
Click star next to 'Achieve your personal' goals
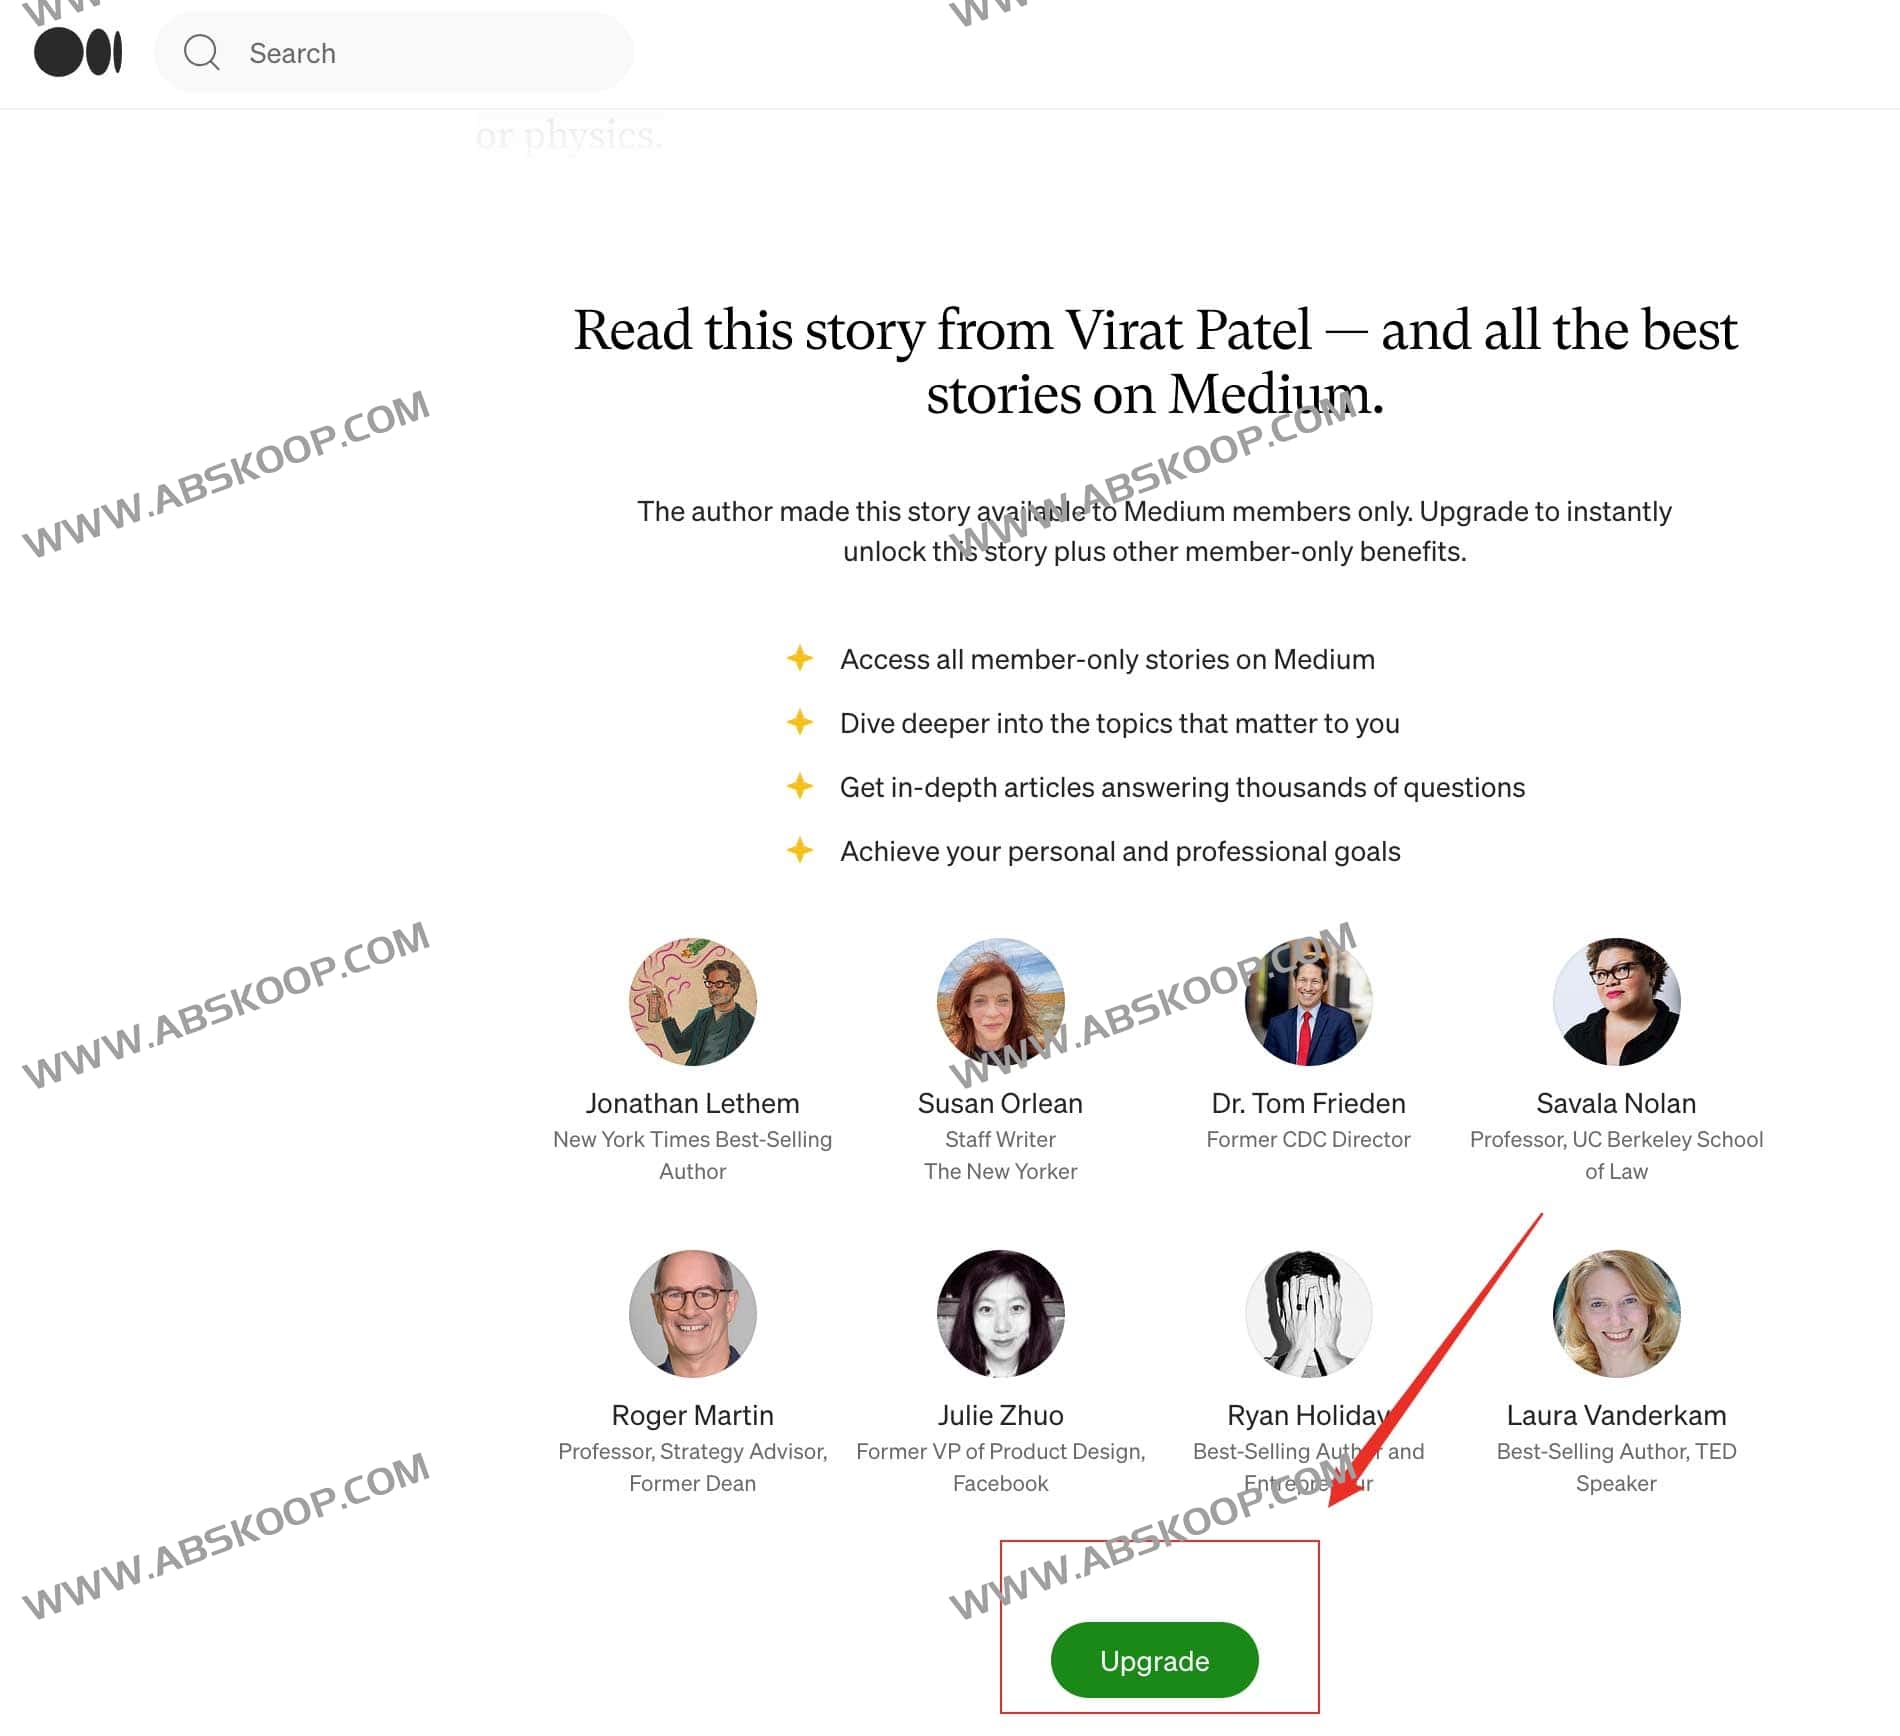tap(799, 850)
